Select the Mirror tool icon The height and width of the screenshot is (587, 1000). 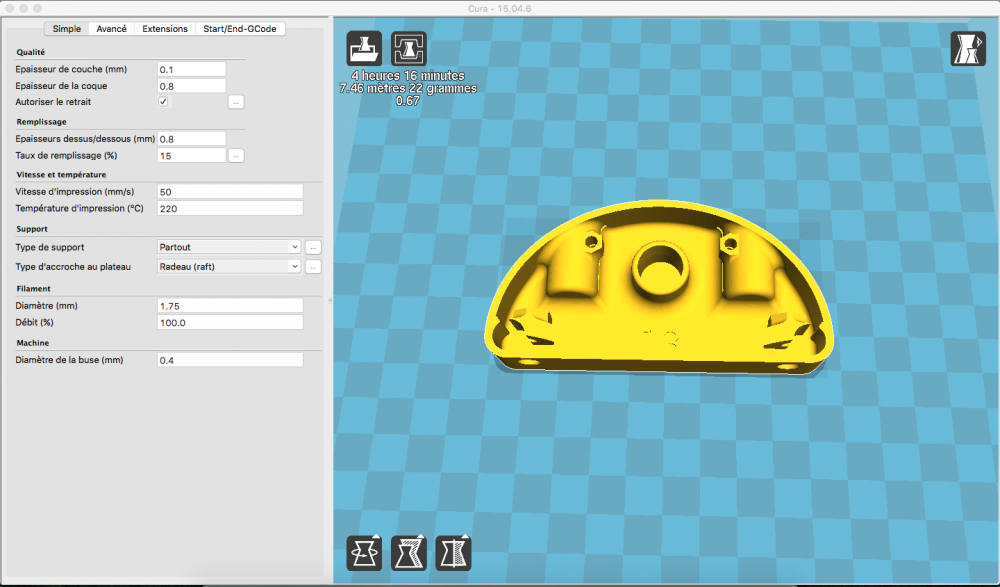coord(453,553)
